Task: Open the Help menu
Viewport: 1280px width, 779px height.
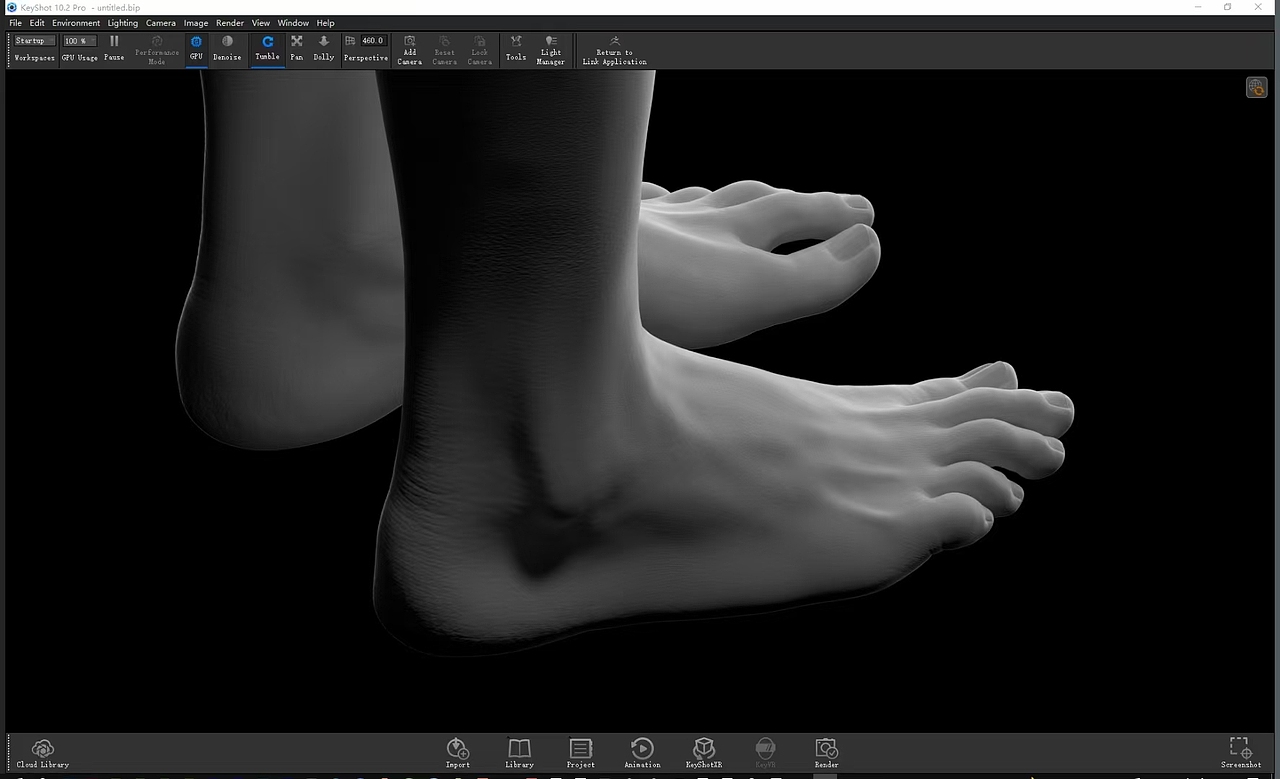Action: 326,23
